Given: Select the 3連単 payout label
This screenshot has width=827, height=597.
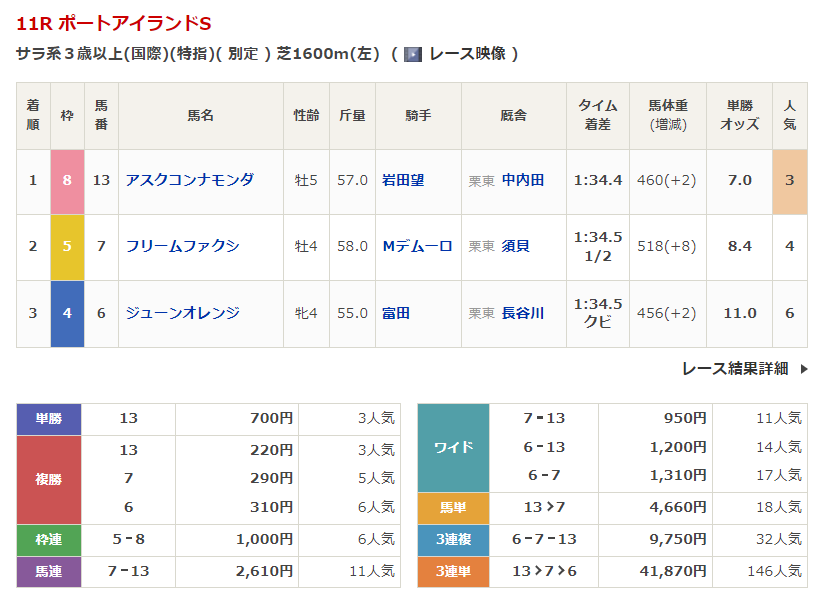Looking at the screenshot, I should click(453, 571).
